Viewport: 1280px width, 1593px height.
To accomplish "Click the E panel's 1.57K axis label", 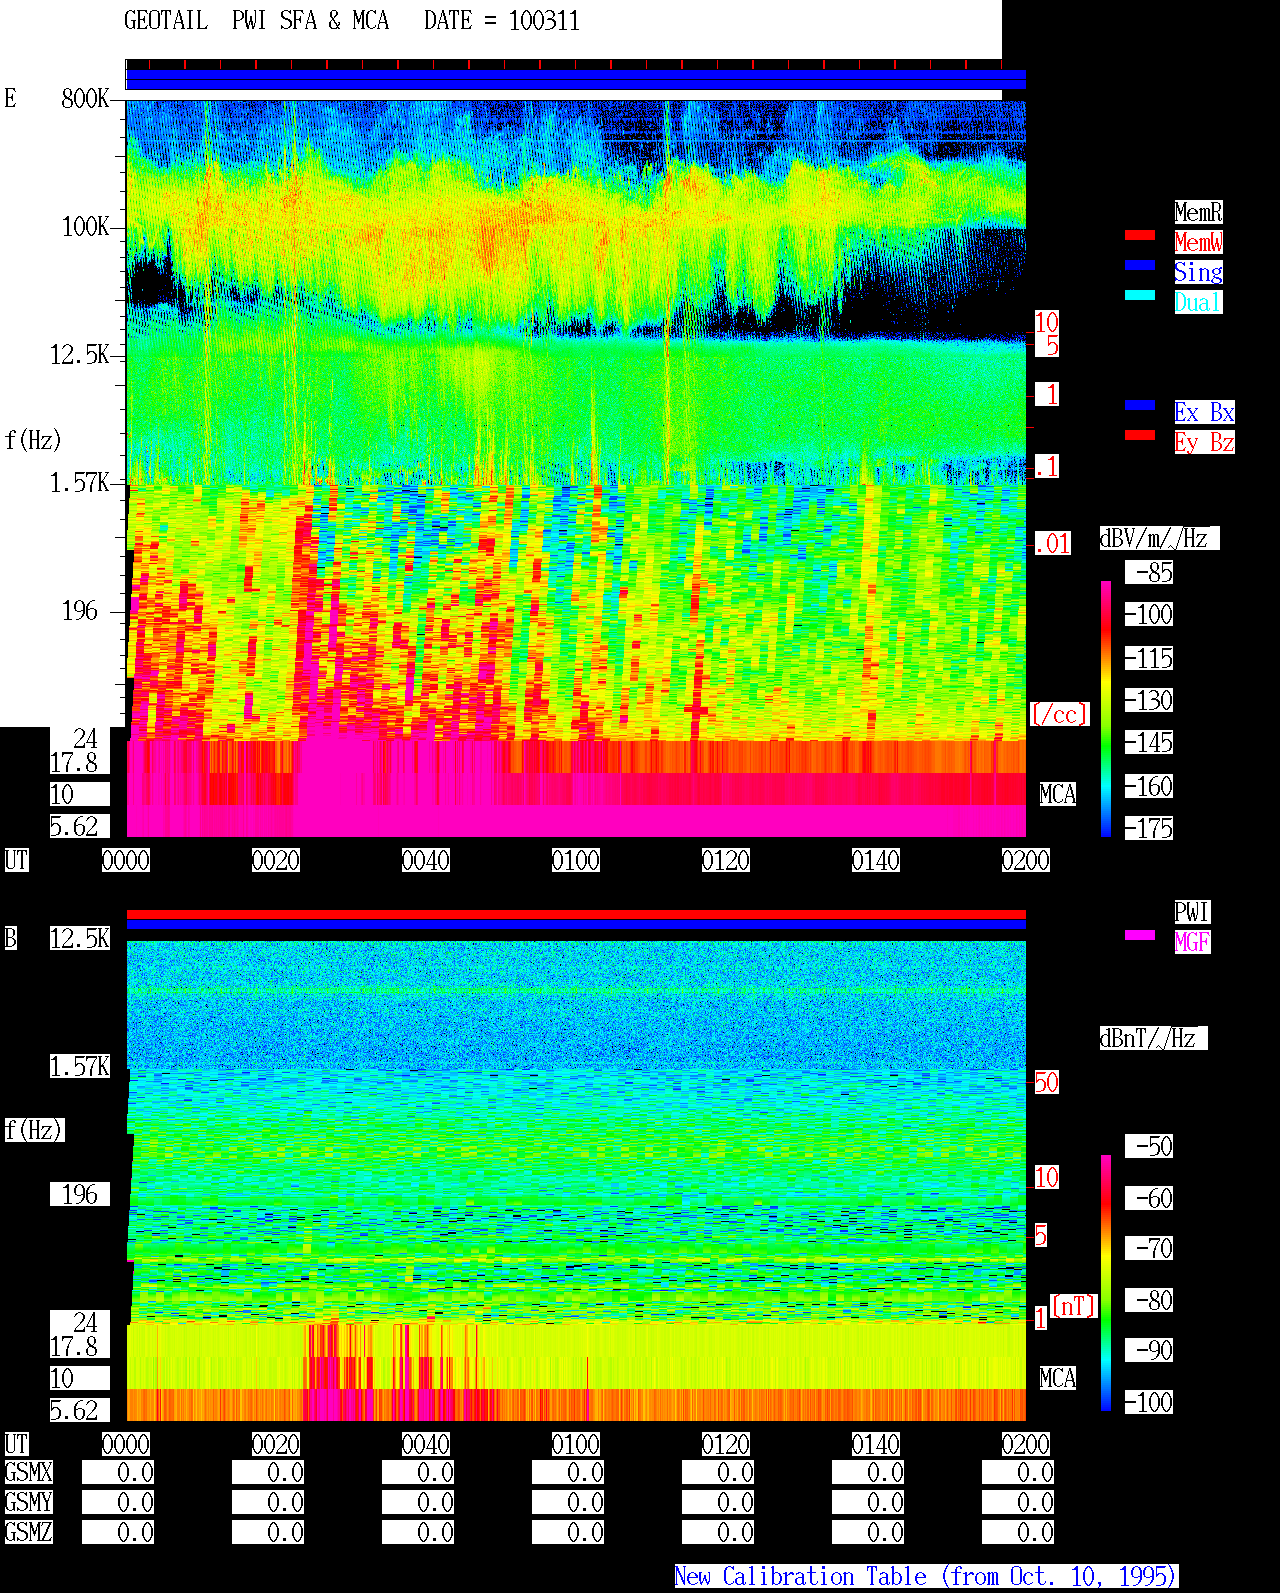I will coord(80,482).
